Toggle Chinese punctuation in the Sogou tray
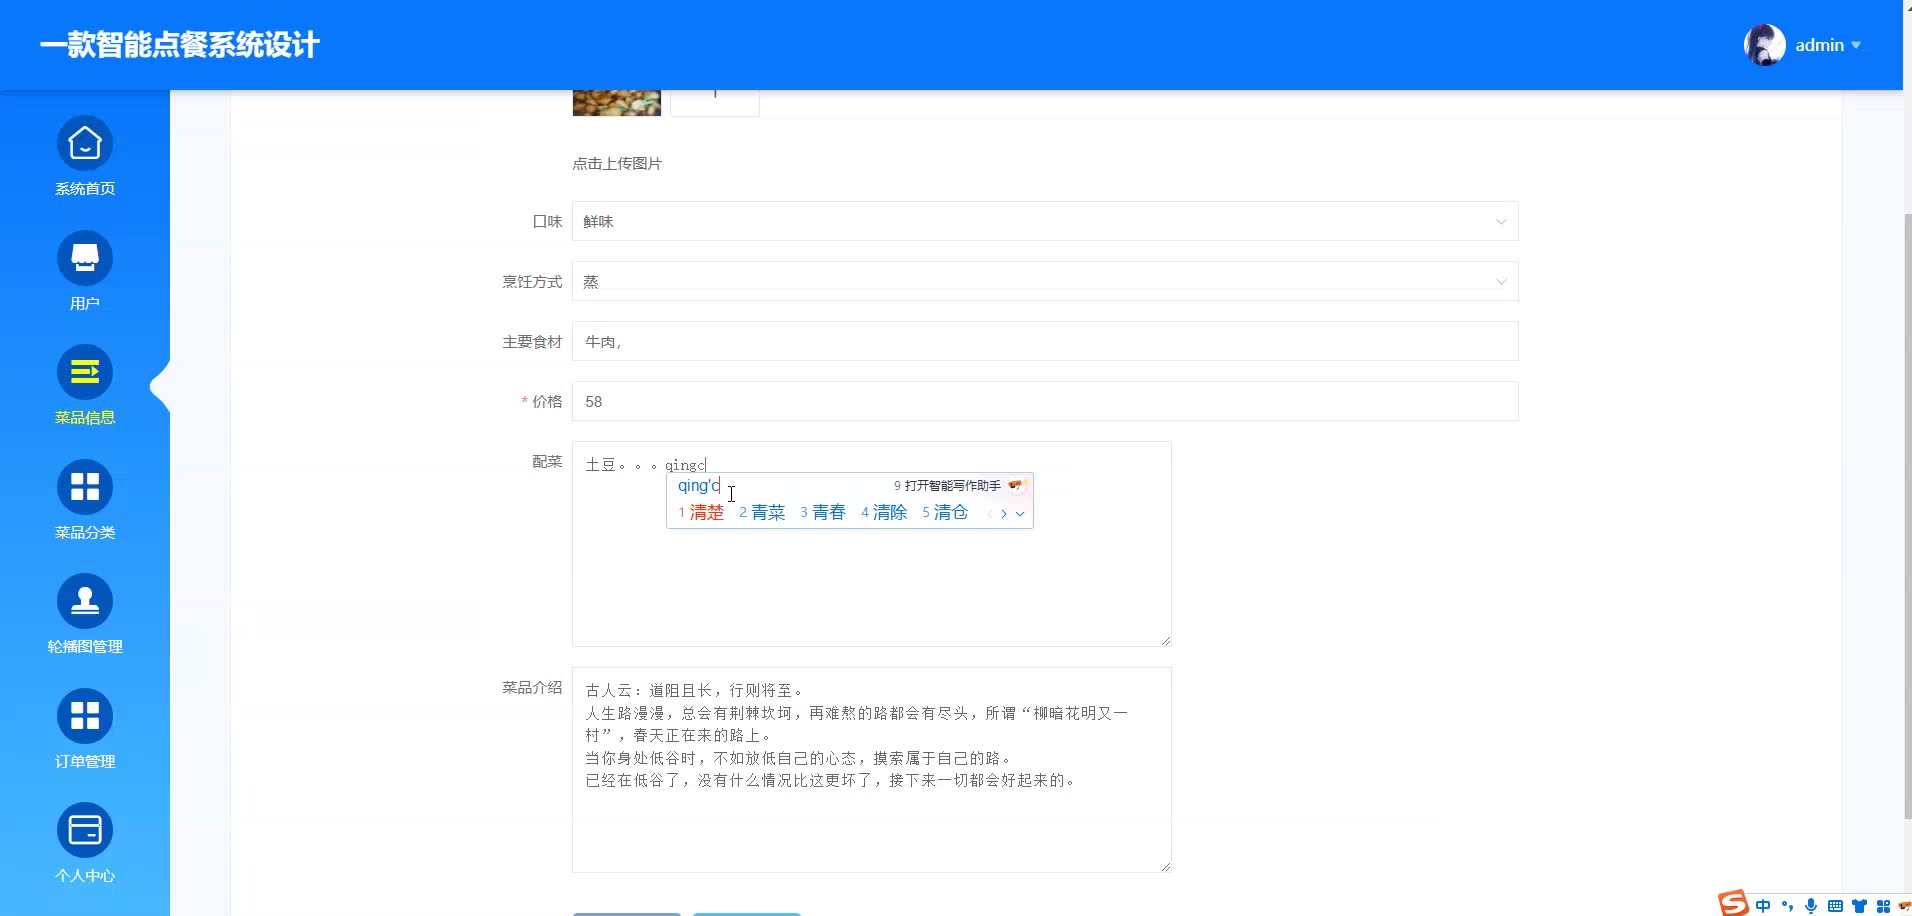 (x=1786, y=905)
